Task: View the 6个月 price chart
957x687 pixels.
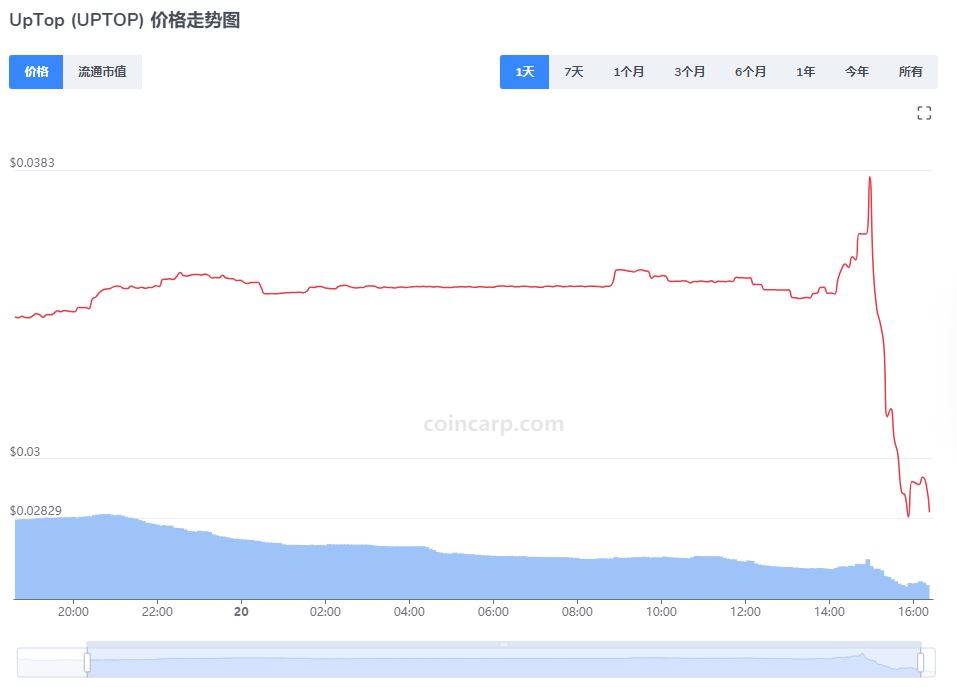Action: (x=750, y=71)
